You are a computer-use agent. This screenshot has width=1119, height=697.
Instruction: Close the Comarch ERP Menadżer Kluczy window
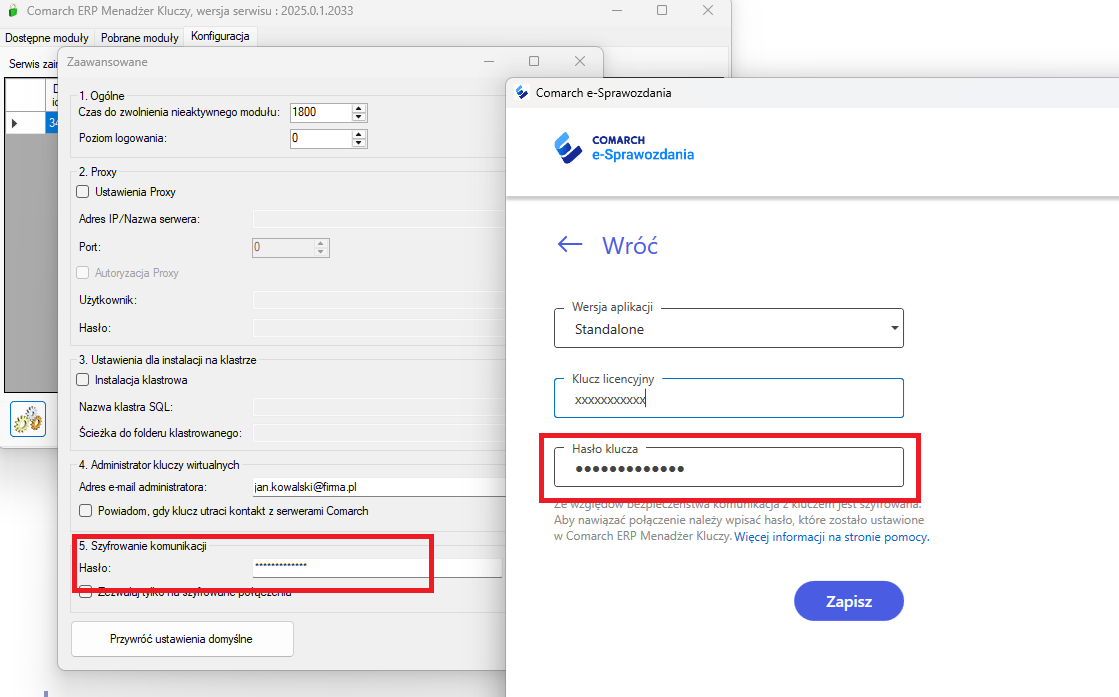(x=708, y=10)
